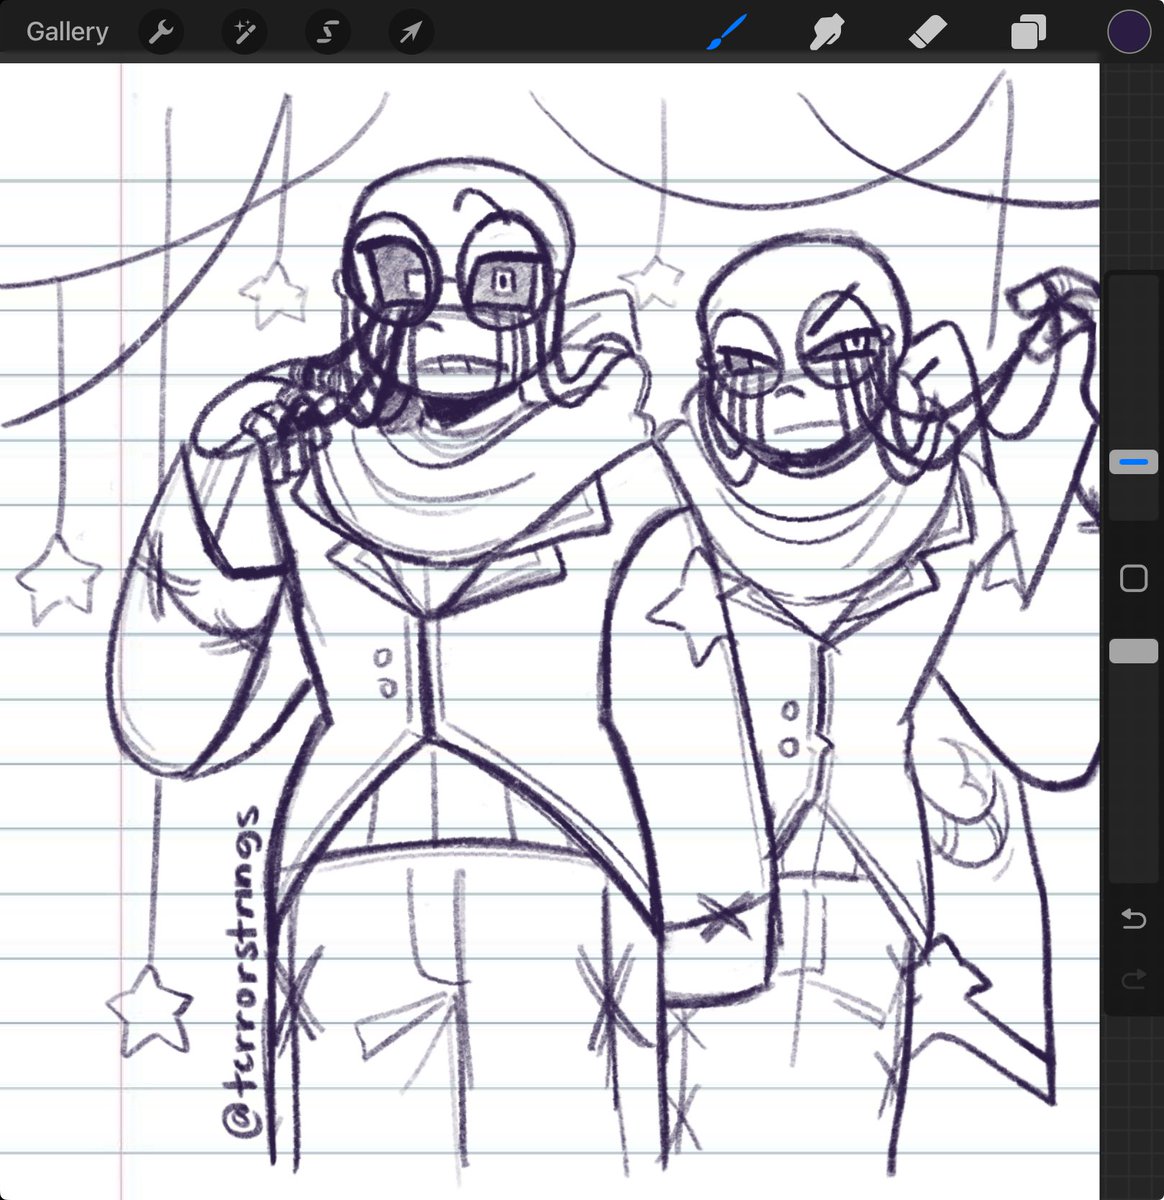
Task: Open the Actions wrench menu
Action: [161, 33]
